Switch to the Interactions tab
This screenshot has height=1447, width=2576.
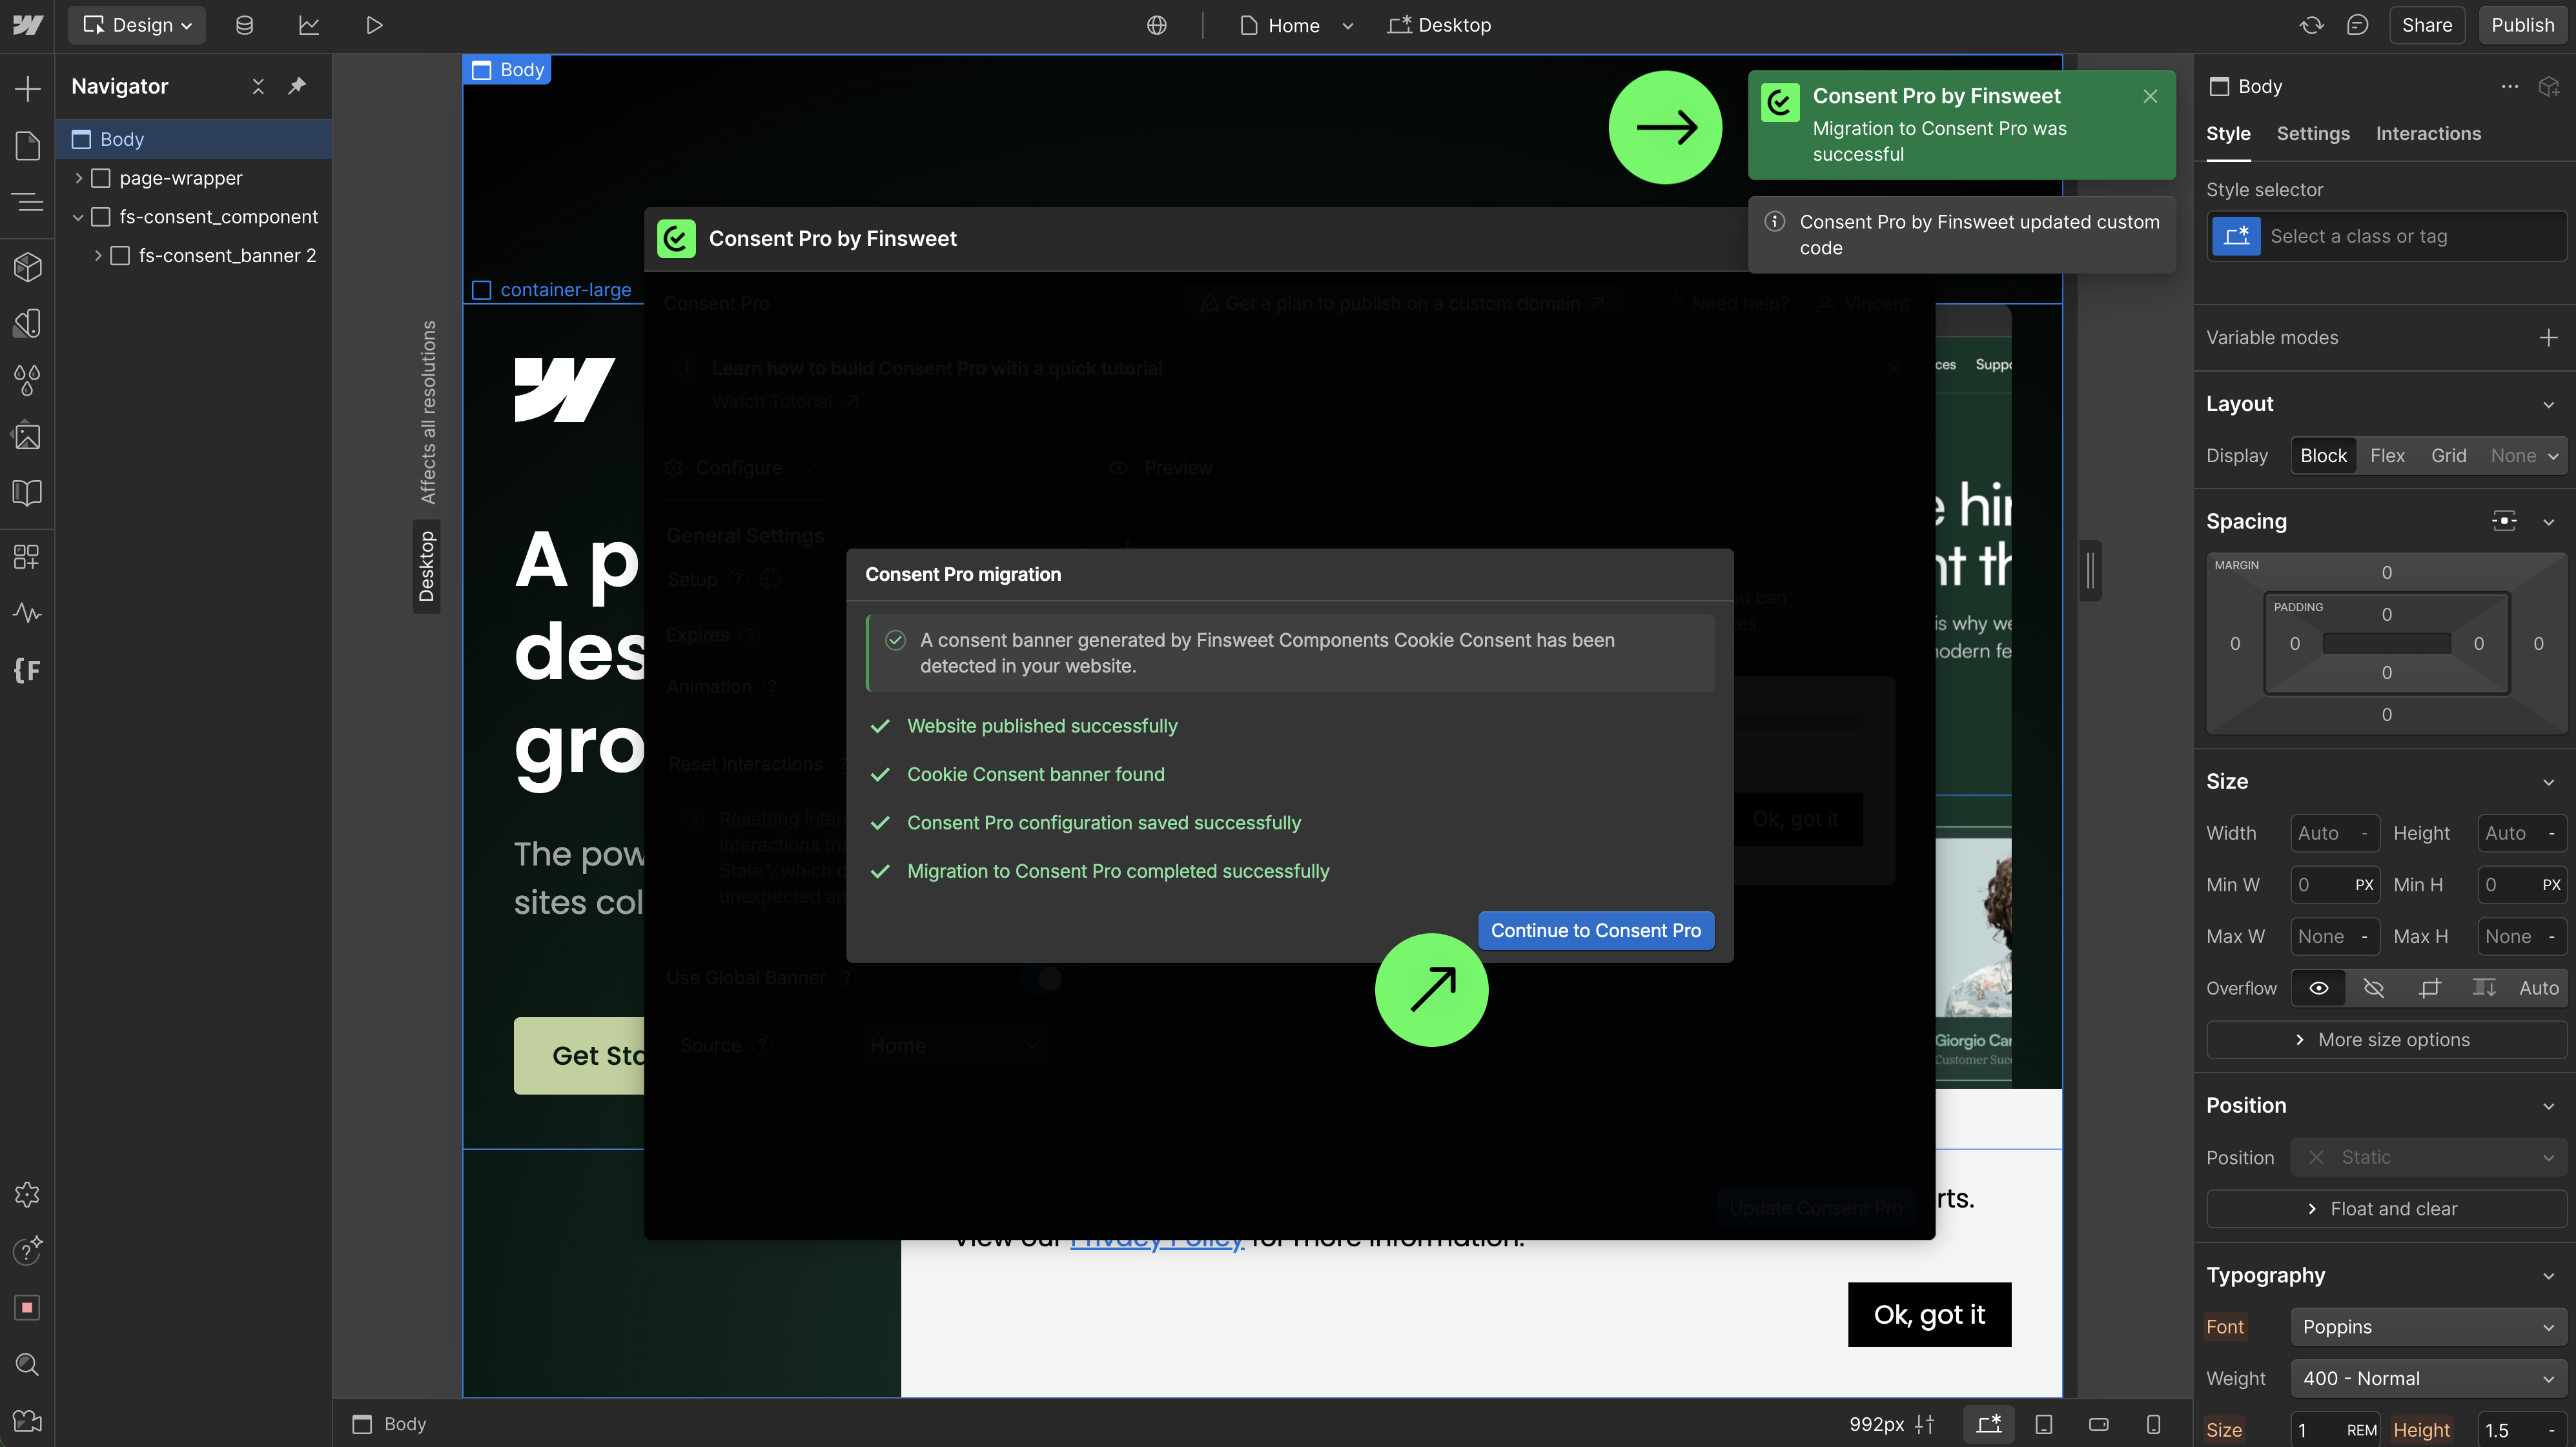[2428, 134]
